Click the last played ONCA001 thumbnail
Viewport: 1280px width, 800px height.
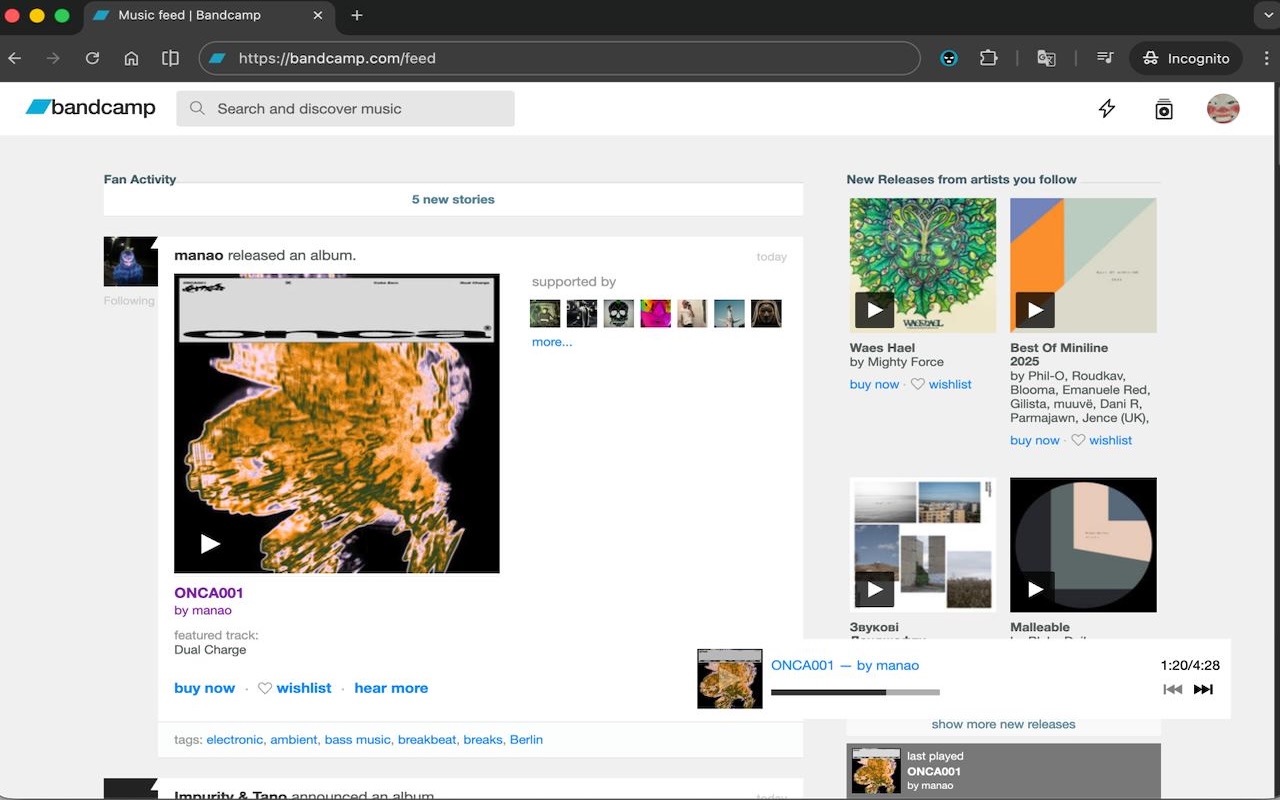point(875,771)
